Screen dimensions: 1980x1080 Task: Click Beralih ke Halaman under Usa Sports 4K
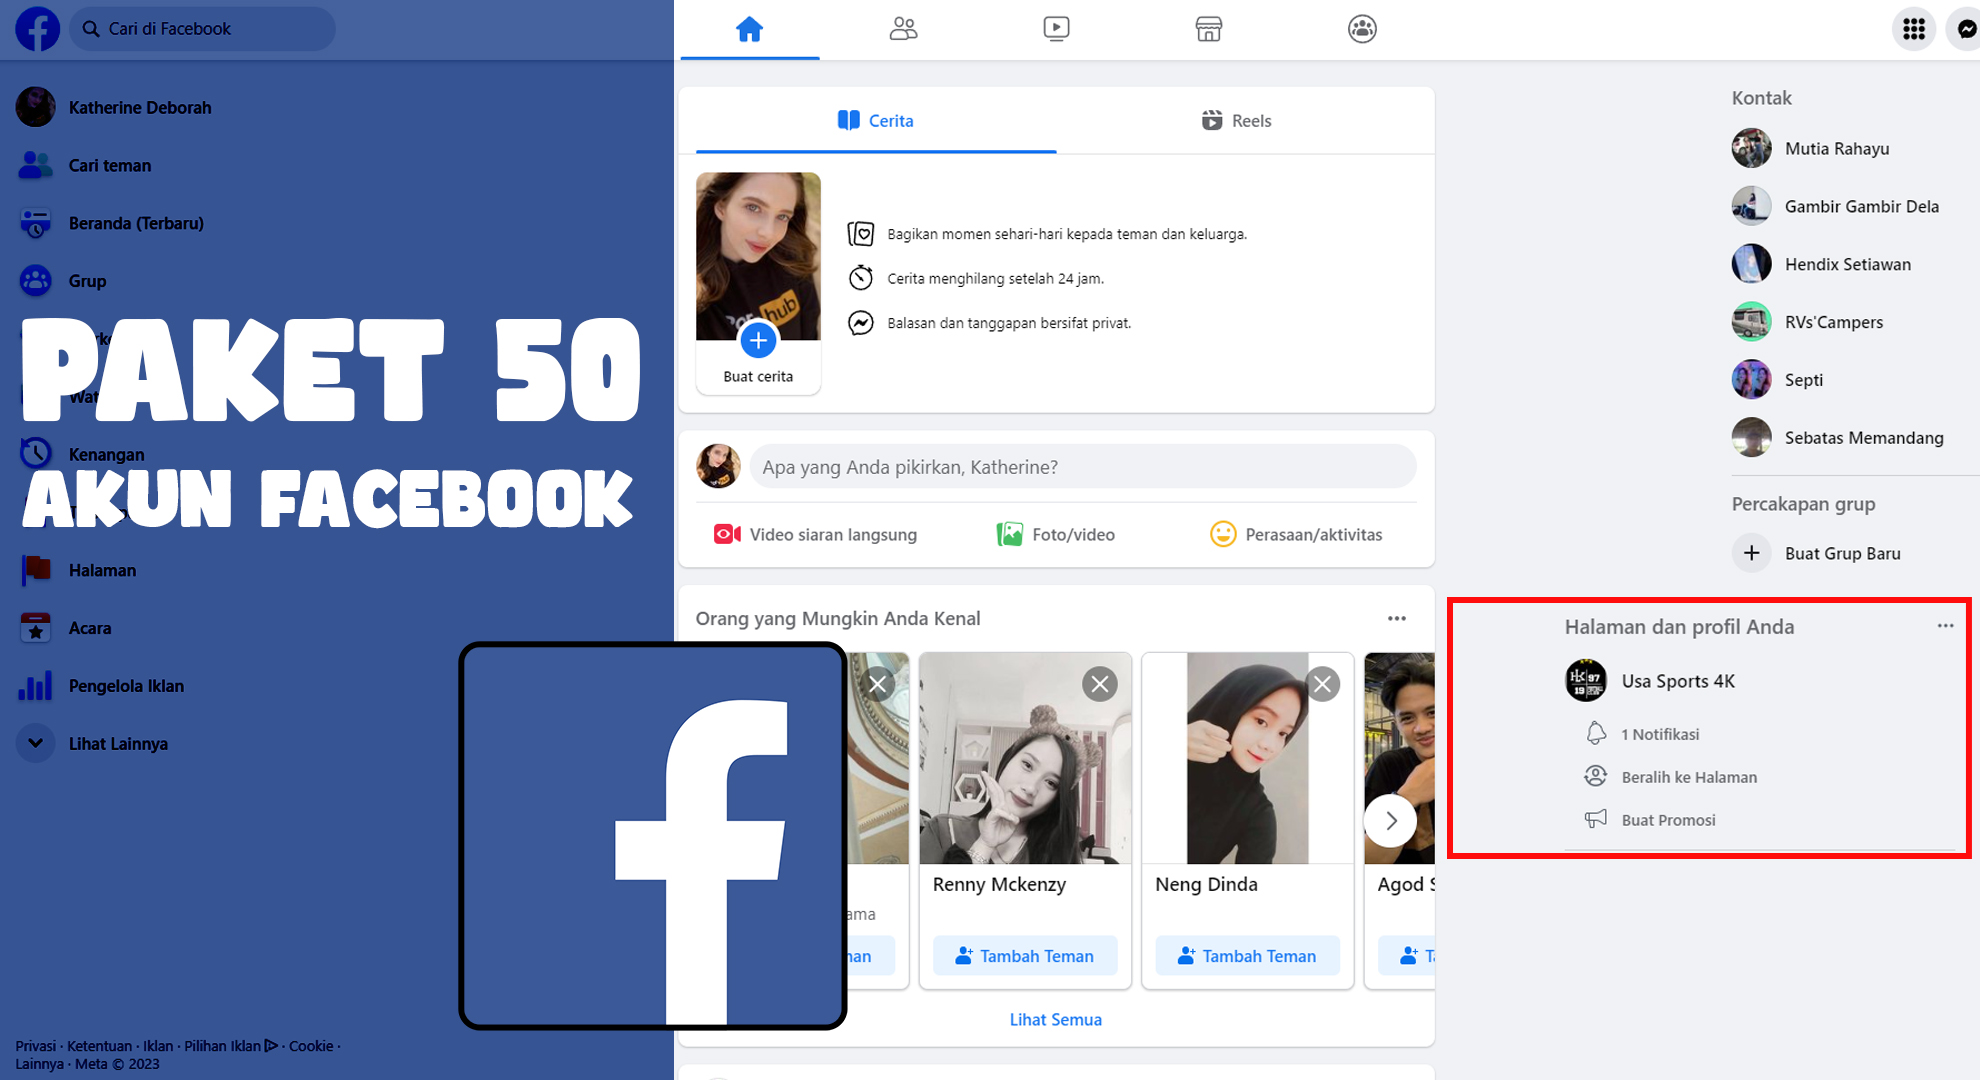1688,777
